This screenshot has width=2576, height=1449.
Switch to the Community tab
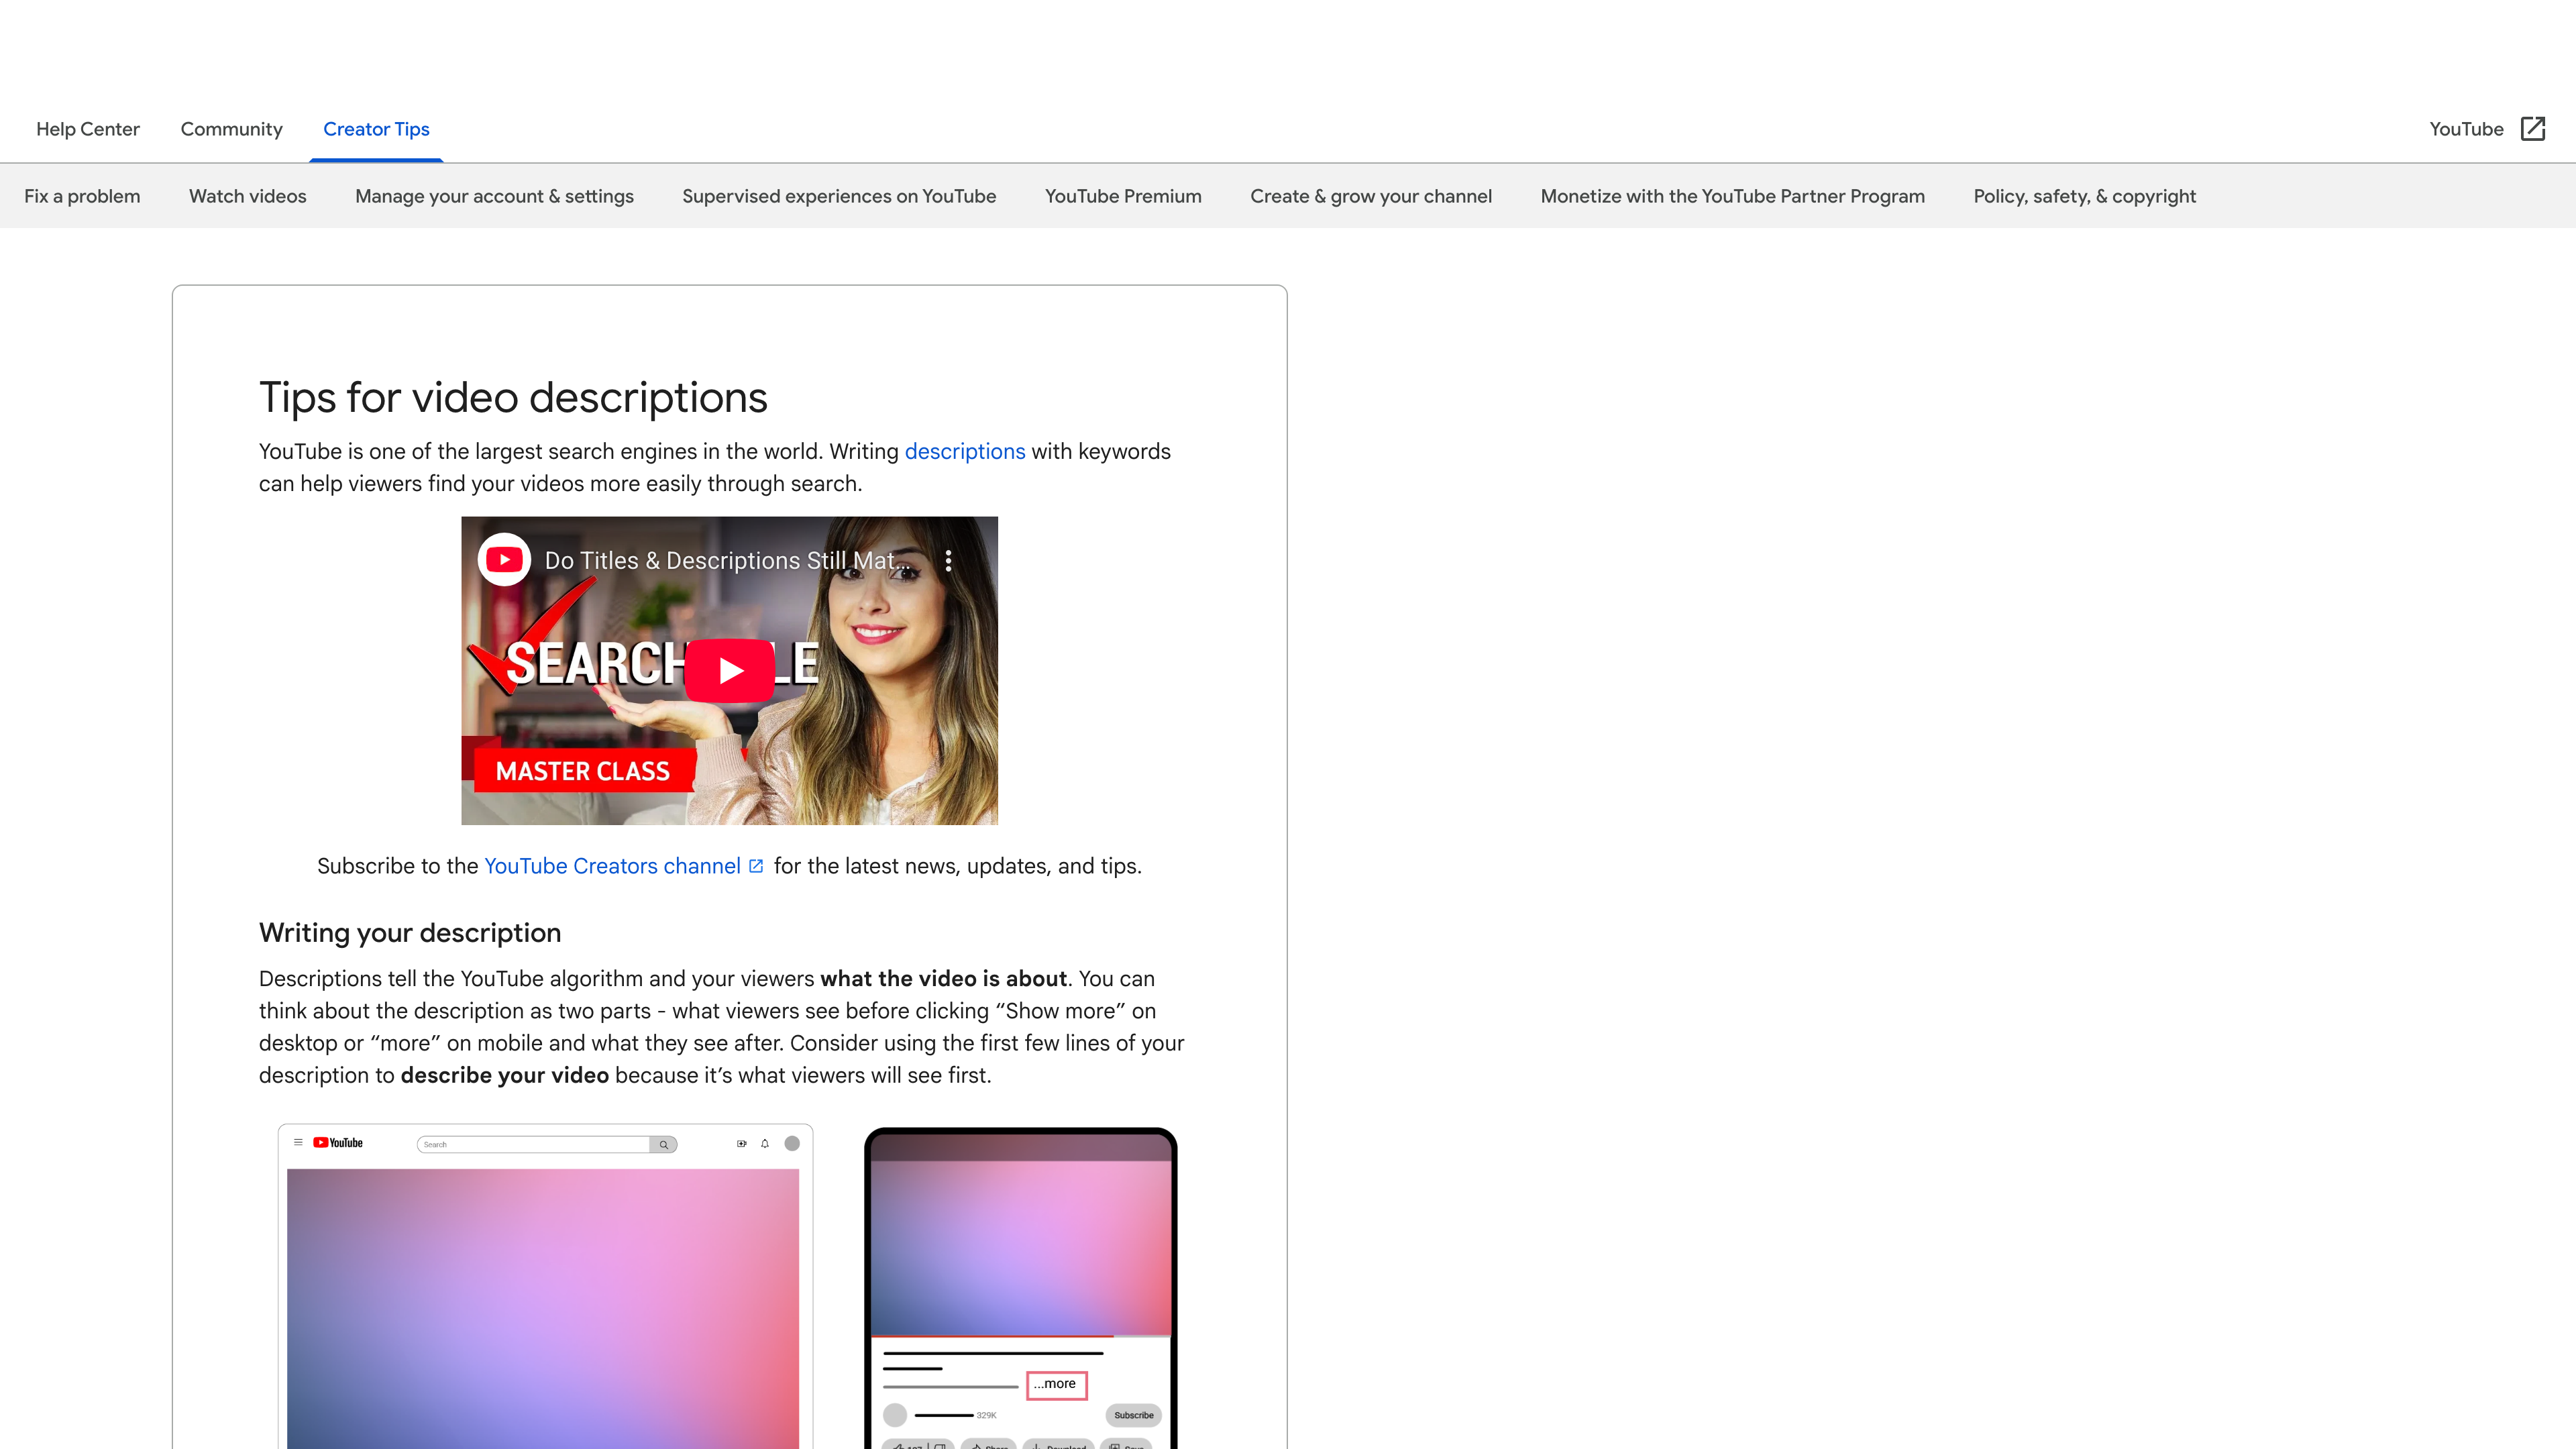(x=231, y=129)
